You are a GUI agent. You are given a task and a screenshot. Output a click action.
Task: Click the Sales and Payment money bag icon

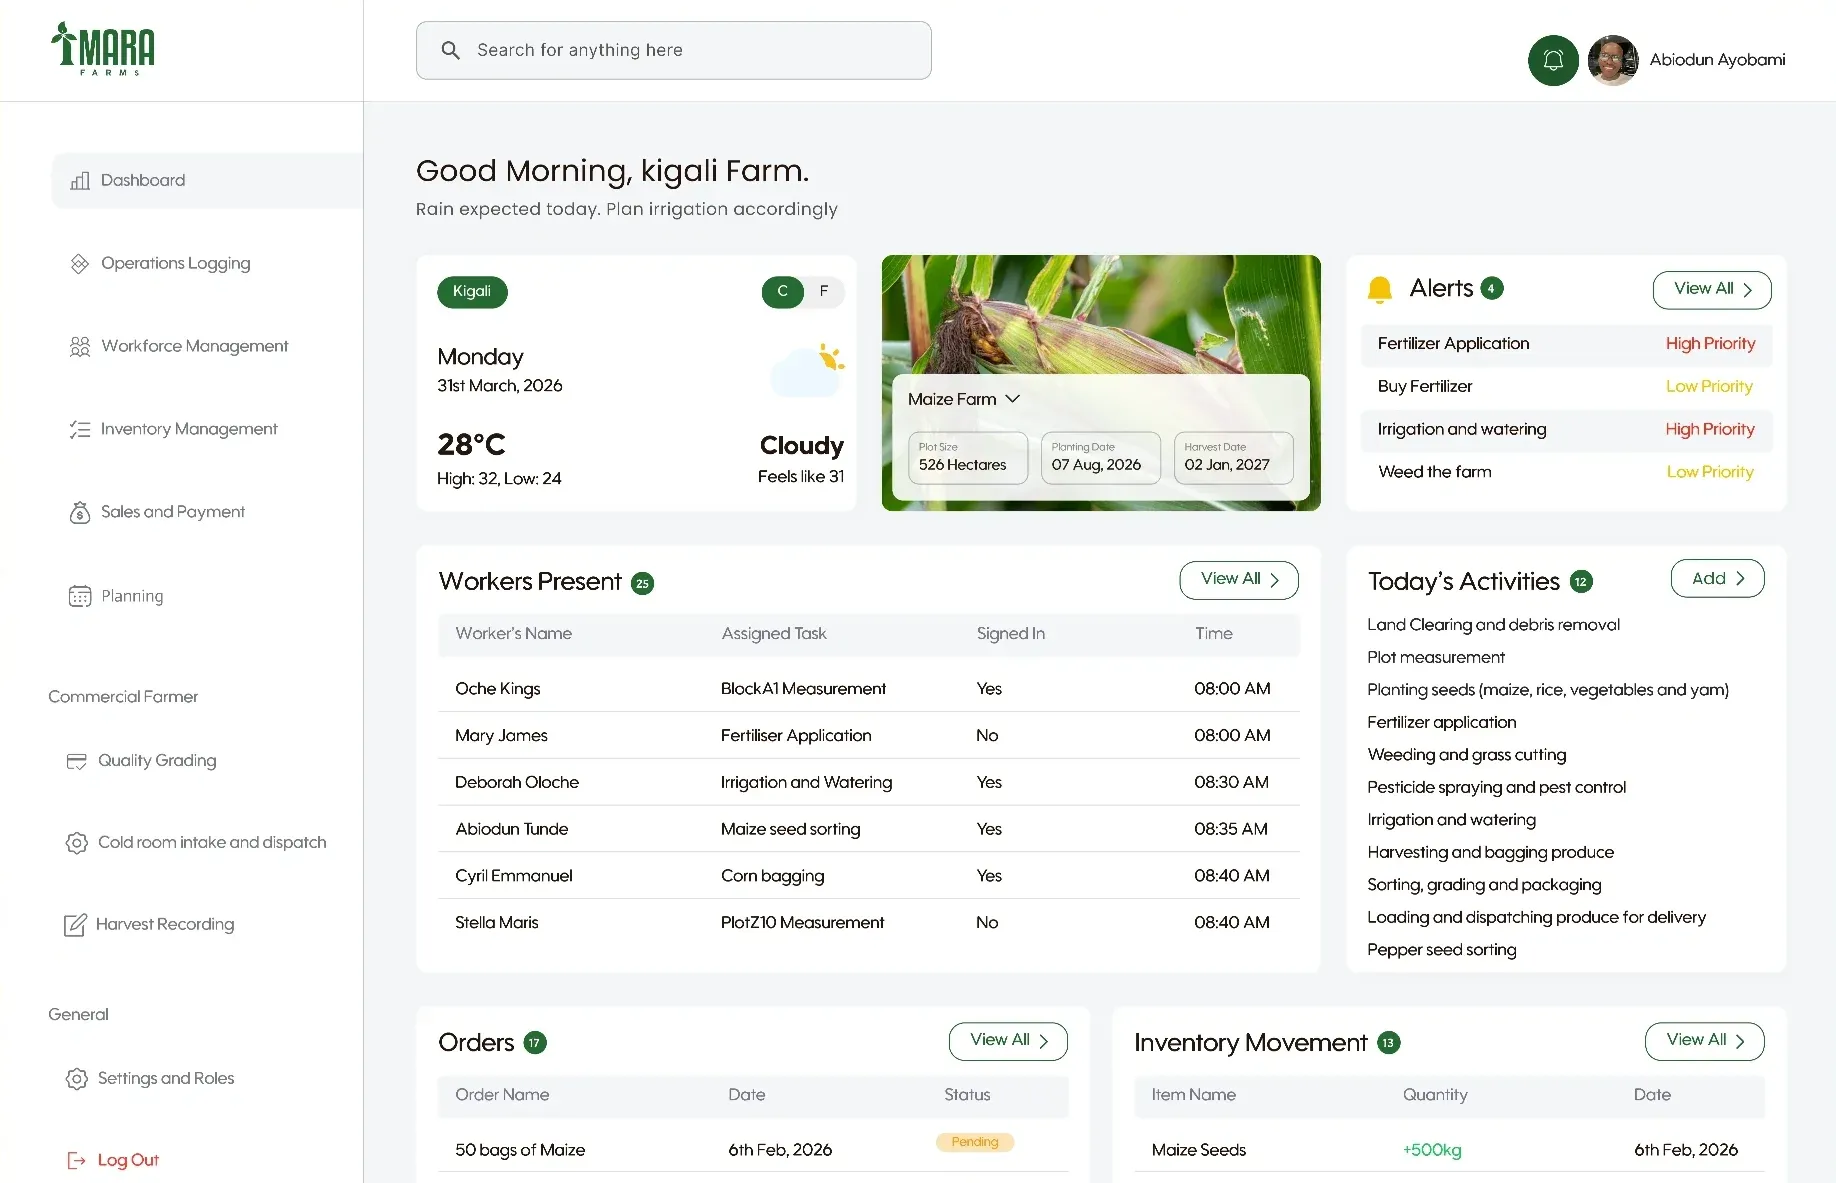tap(80, 512)
